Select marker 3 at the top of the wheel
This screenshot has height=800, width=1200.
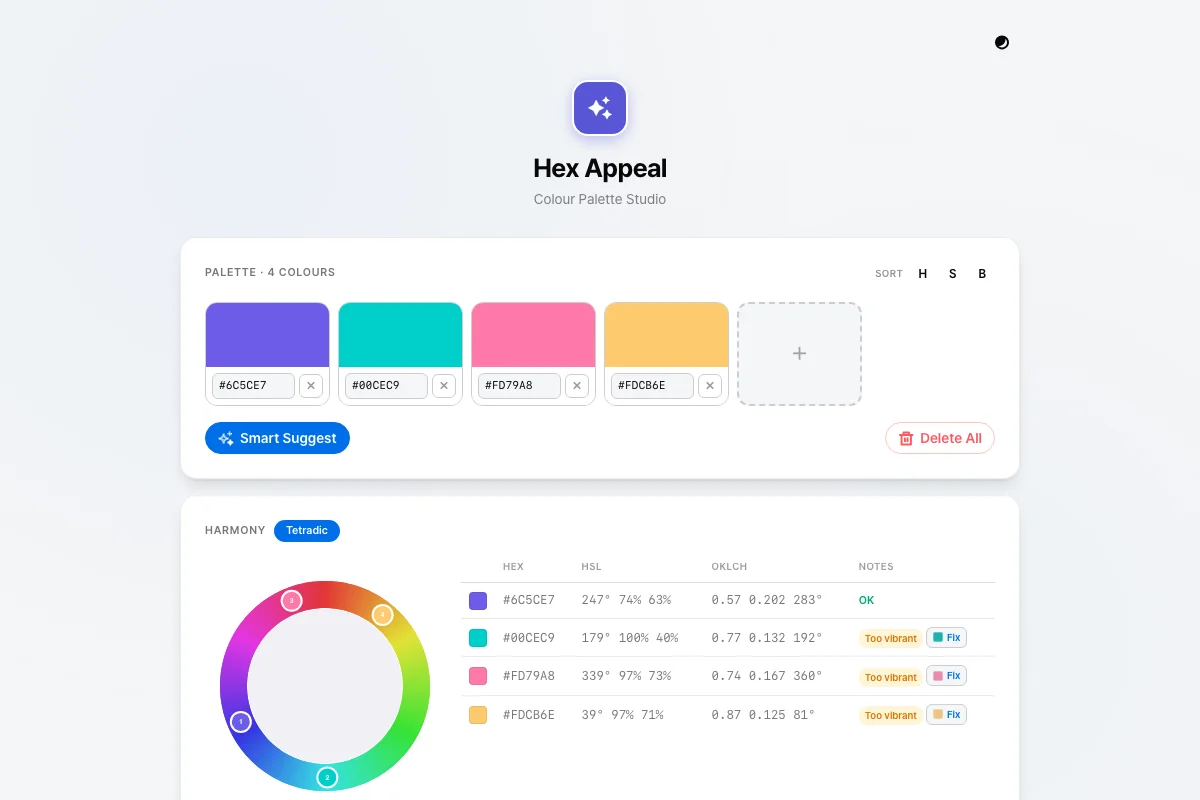tap(292, 601)
